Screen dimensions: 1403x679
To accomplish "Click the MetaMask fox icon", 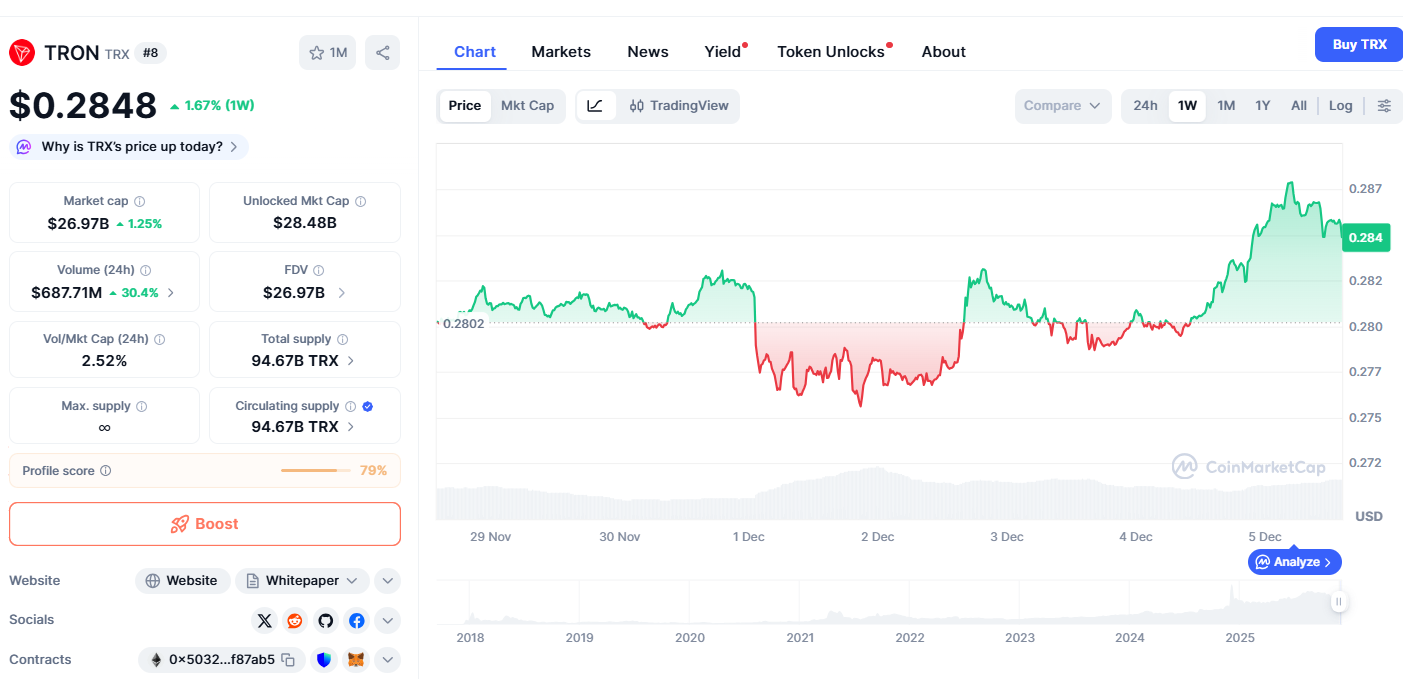I will tap(356, 660).
